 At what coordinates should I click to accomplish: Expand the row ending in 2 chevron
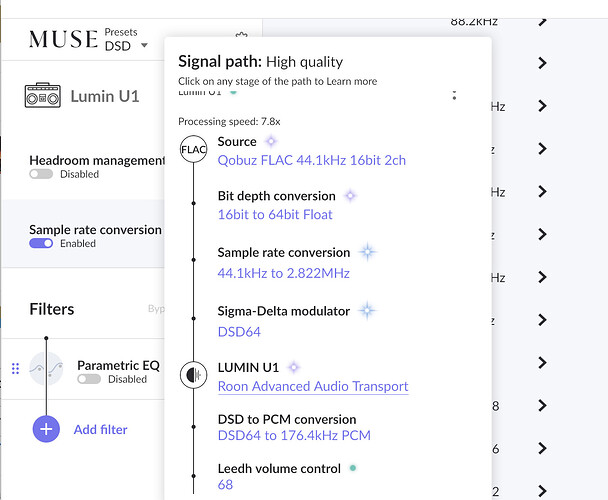(542, 491)
